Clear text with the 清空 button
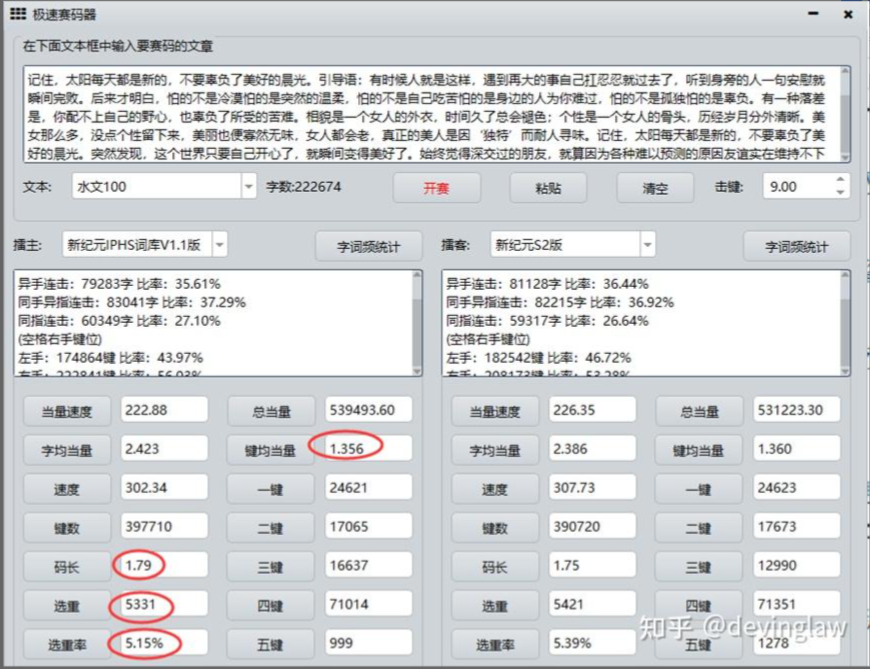This screenshot has height=669, width=870. point(655,188)
